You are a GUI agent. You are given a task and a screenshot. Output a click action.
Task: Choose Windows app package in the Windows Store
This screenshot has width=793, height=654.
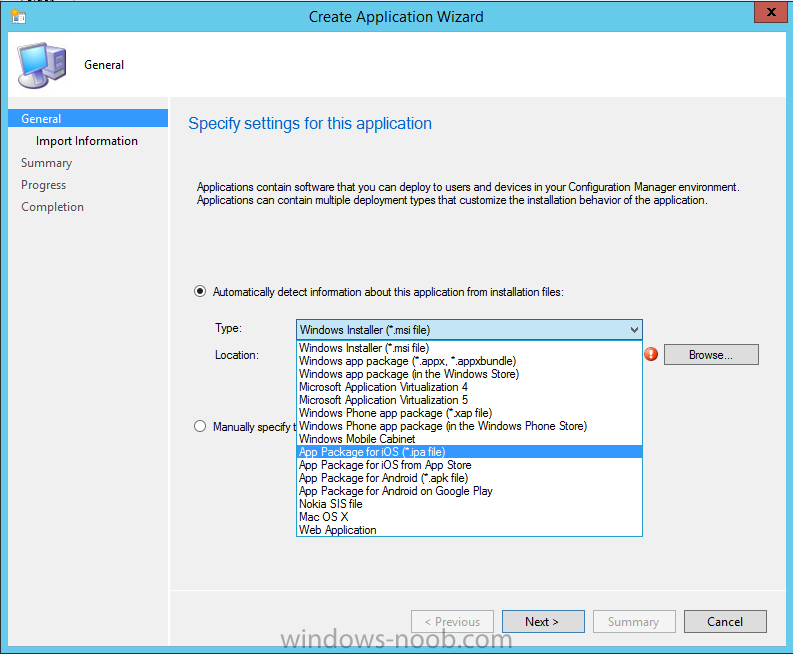point(469,374)
